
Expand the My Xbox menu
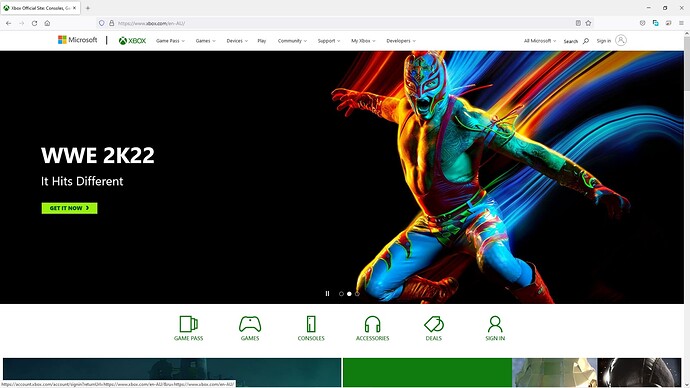pyautogui.click(x=363, y=41)
